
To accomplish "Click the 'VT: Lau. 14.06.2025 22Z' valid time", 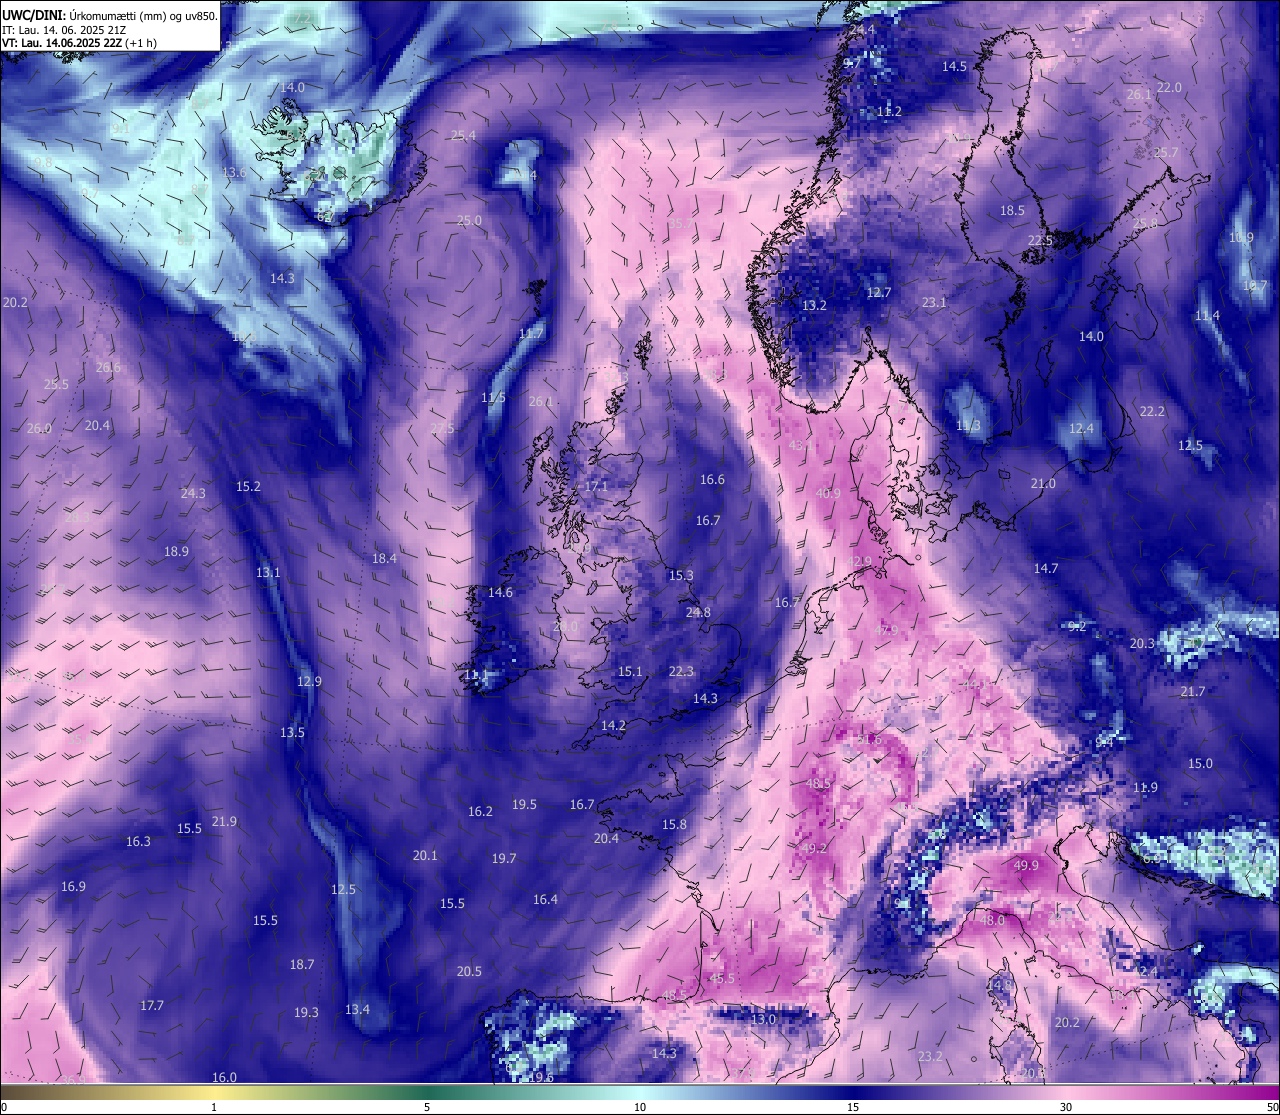I will click(61, 43).
